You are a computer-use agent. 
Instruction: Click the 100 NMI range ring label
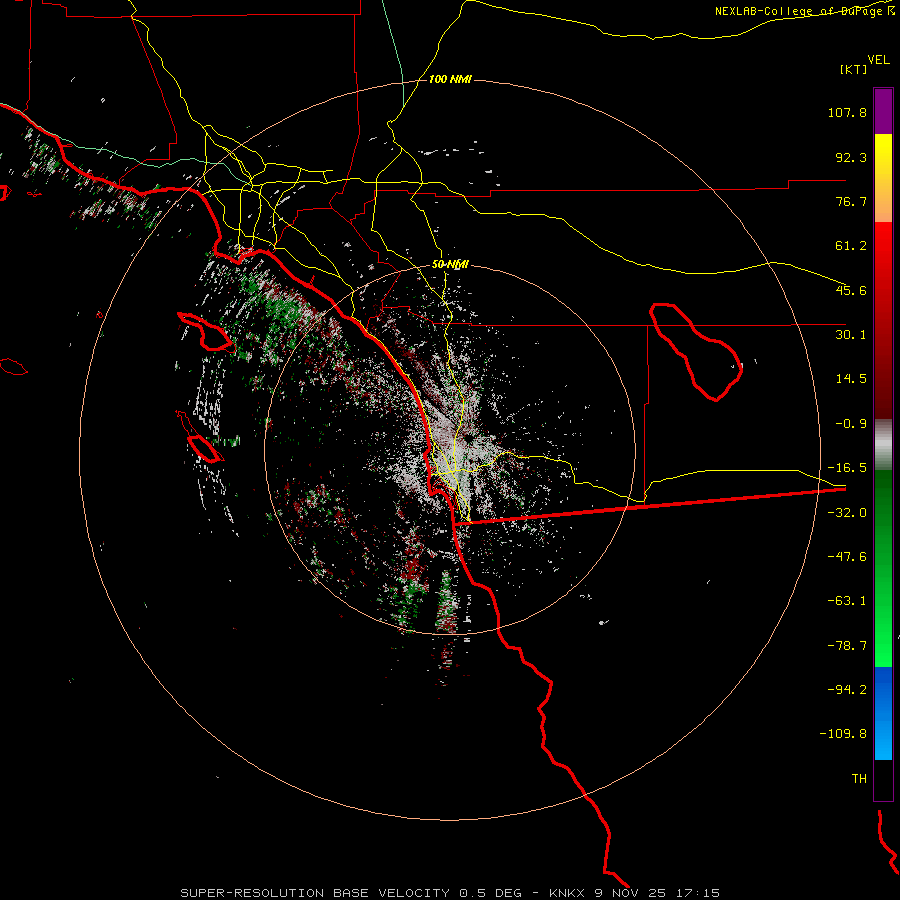point(450,79)
